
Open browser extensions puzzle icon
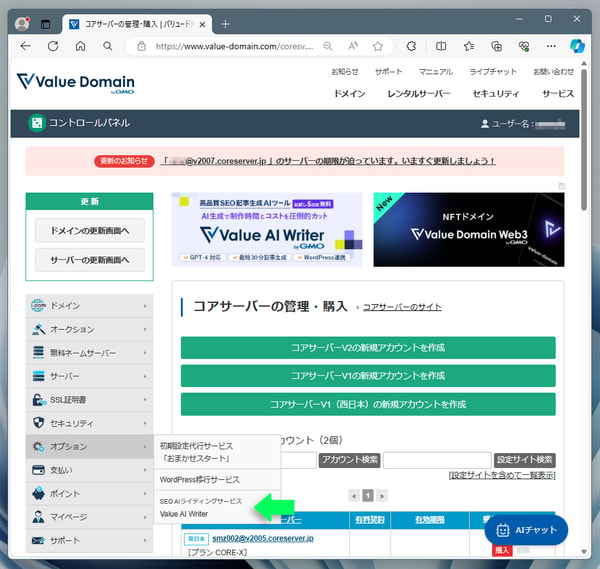pos(411,46)
